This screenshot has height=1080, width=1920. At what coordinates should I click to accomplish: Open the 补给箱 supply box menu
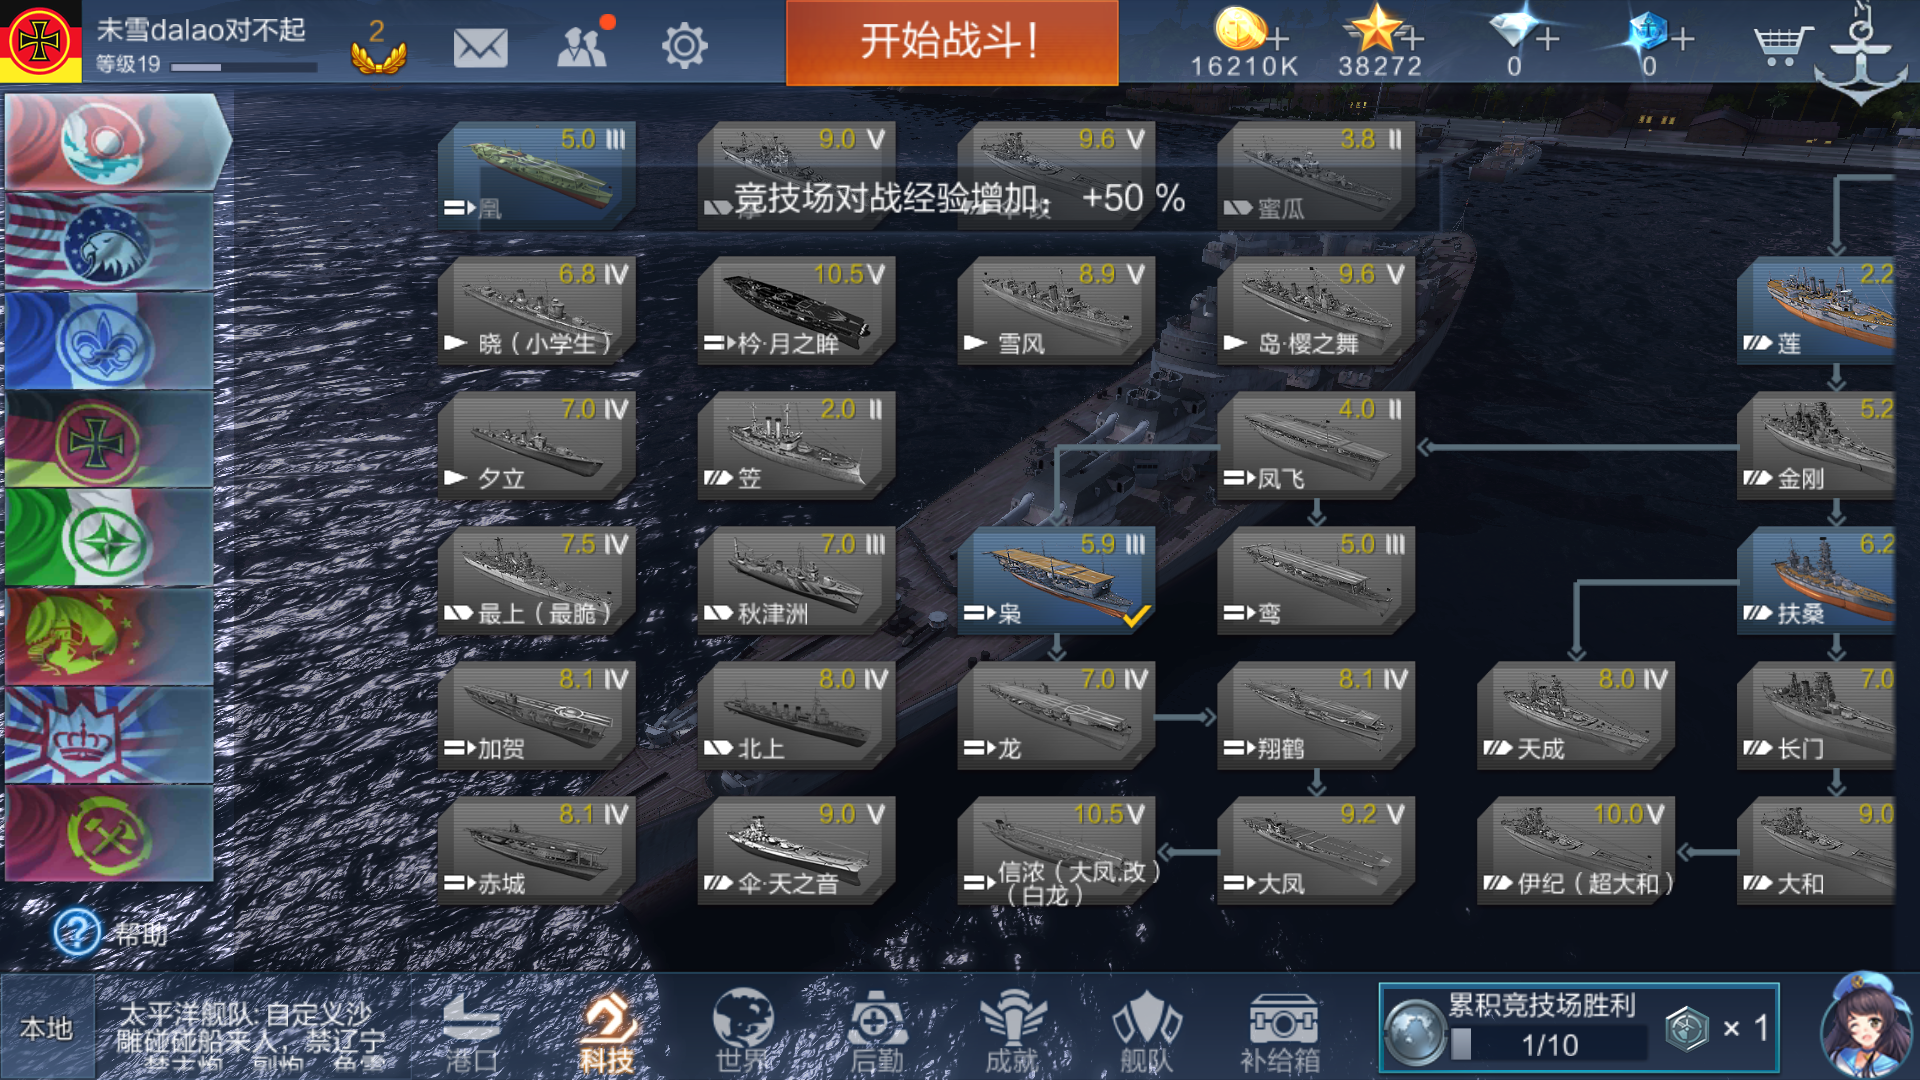(1281, 1034)
